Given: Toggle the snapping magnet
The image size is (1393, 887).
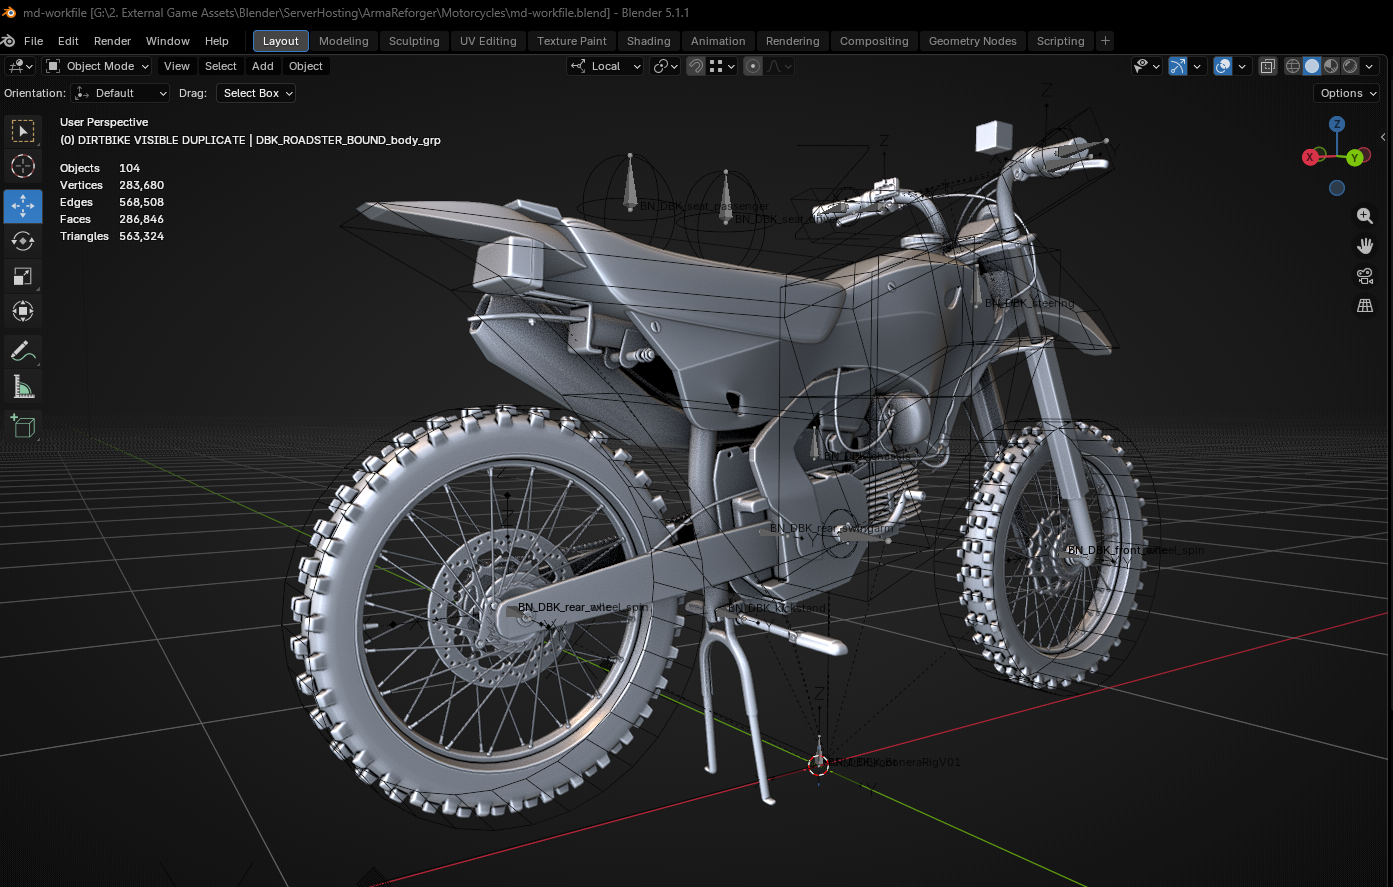Looking at the screenshot, I should [696, 66].
